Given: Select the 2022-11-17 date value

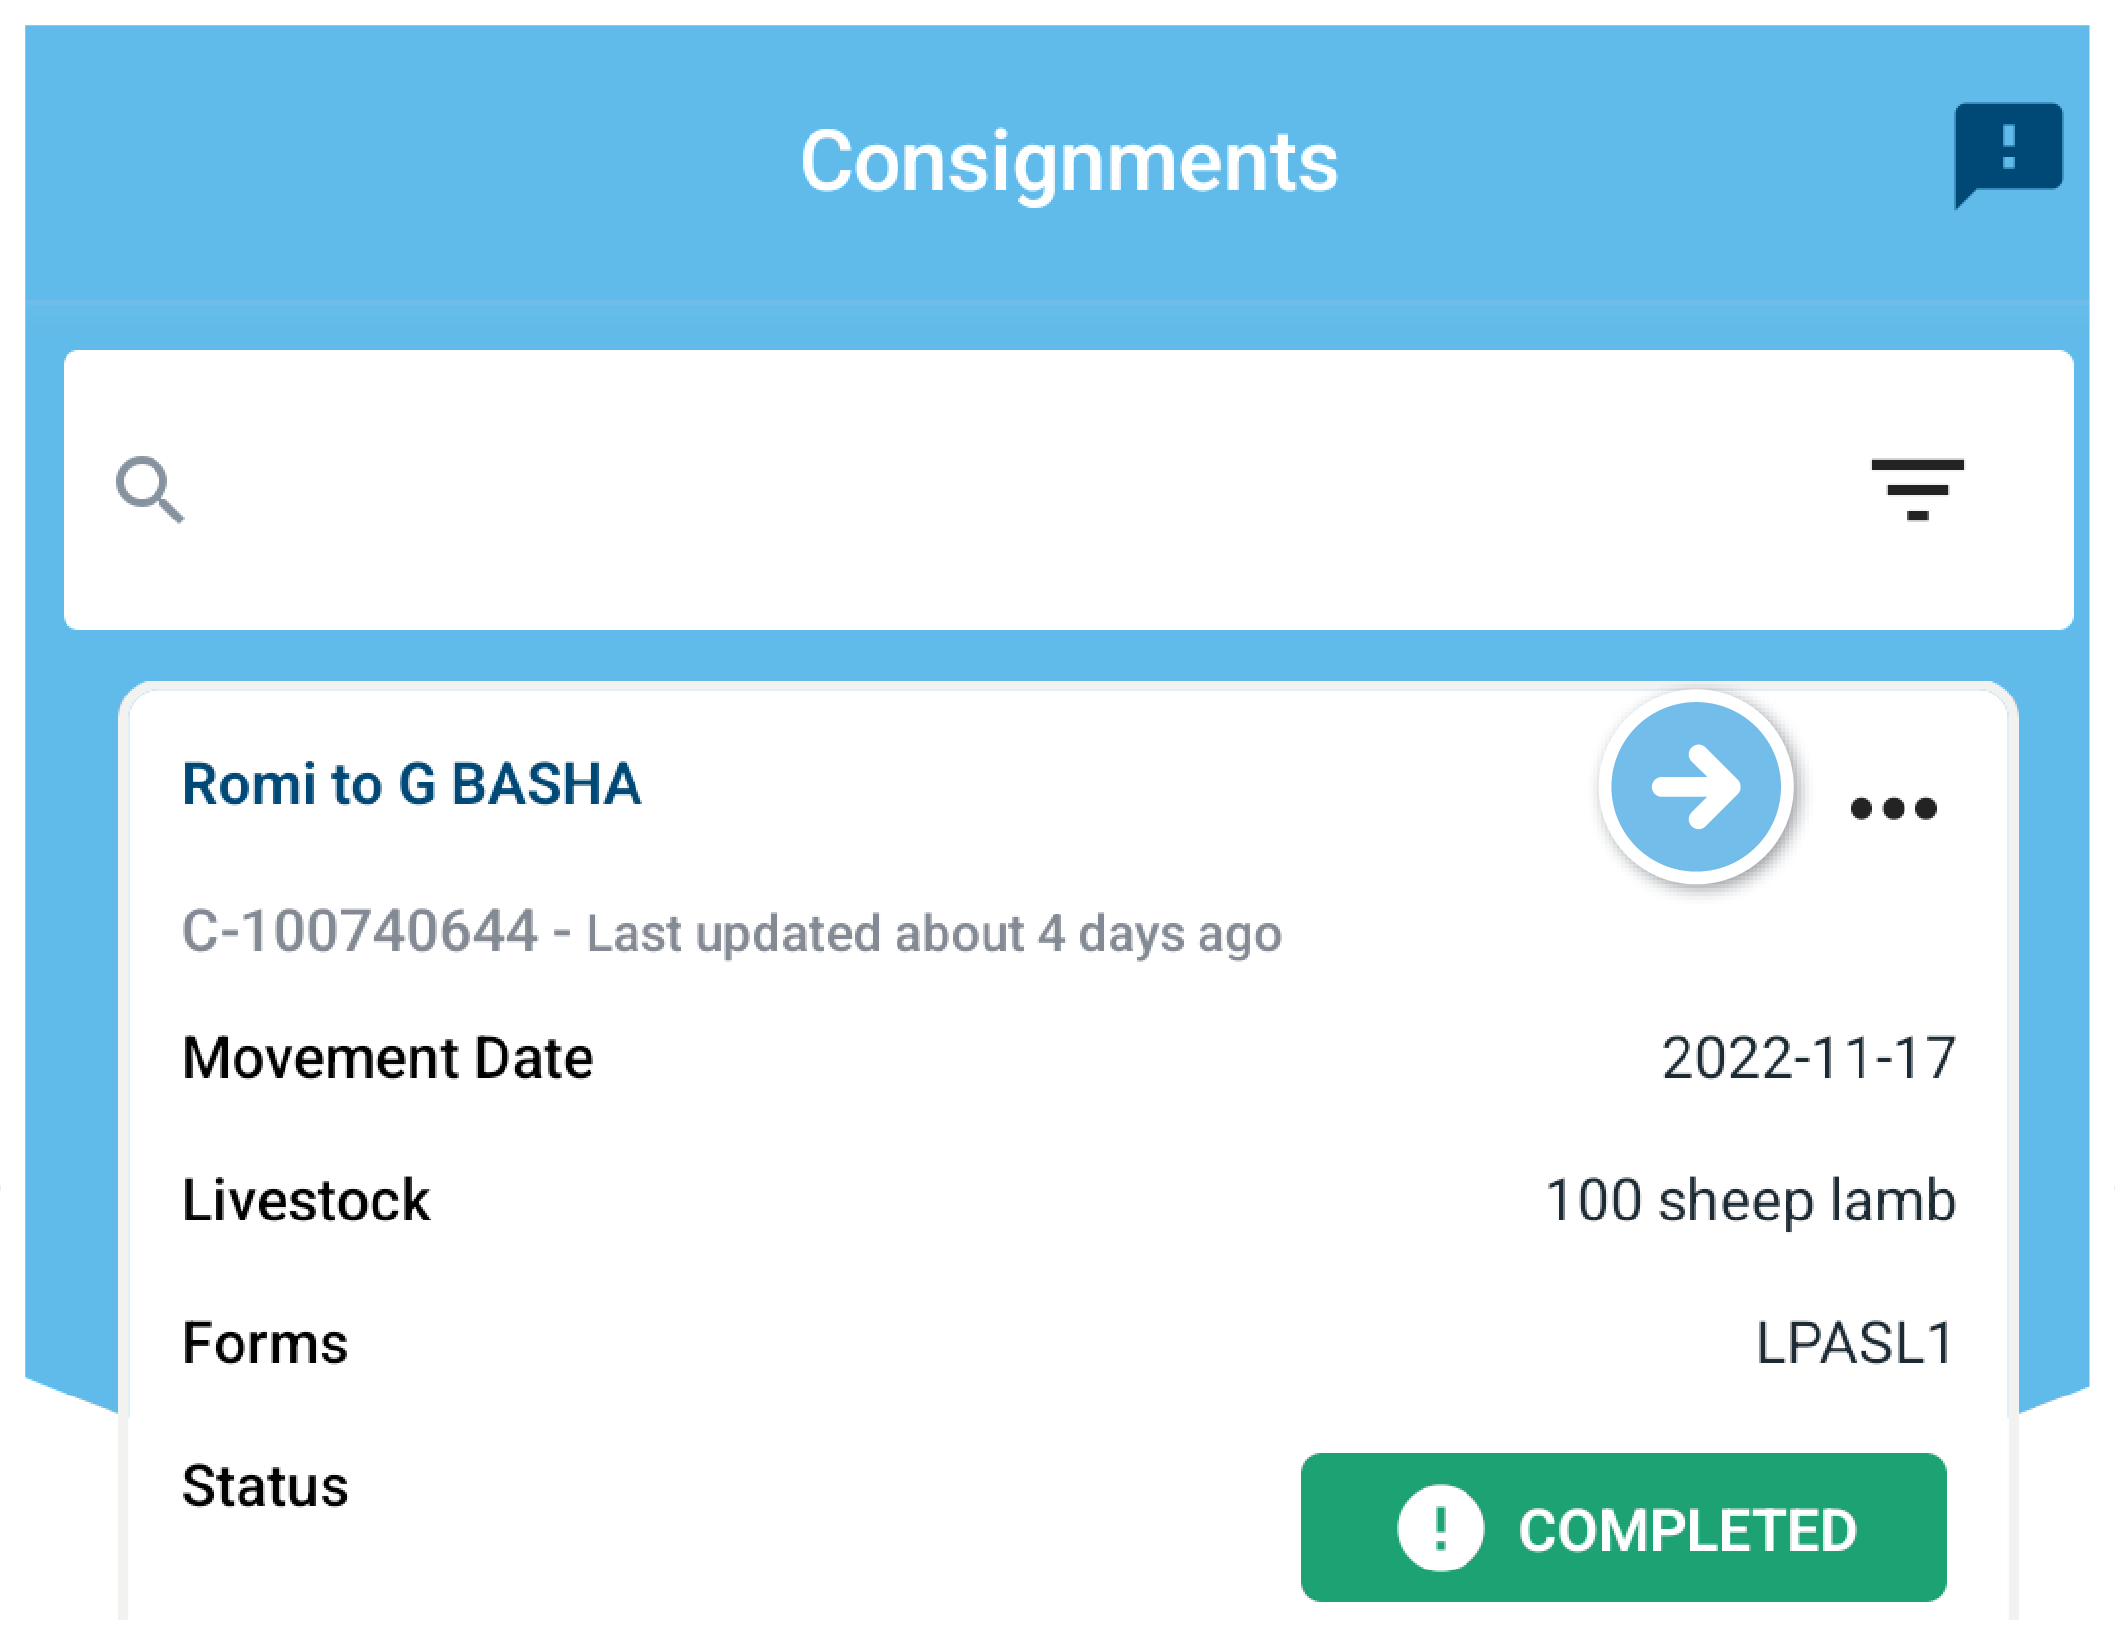Looking at the screenshot, I should (x=1807, y=1058).
